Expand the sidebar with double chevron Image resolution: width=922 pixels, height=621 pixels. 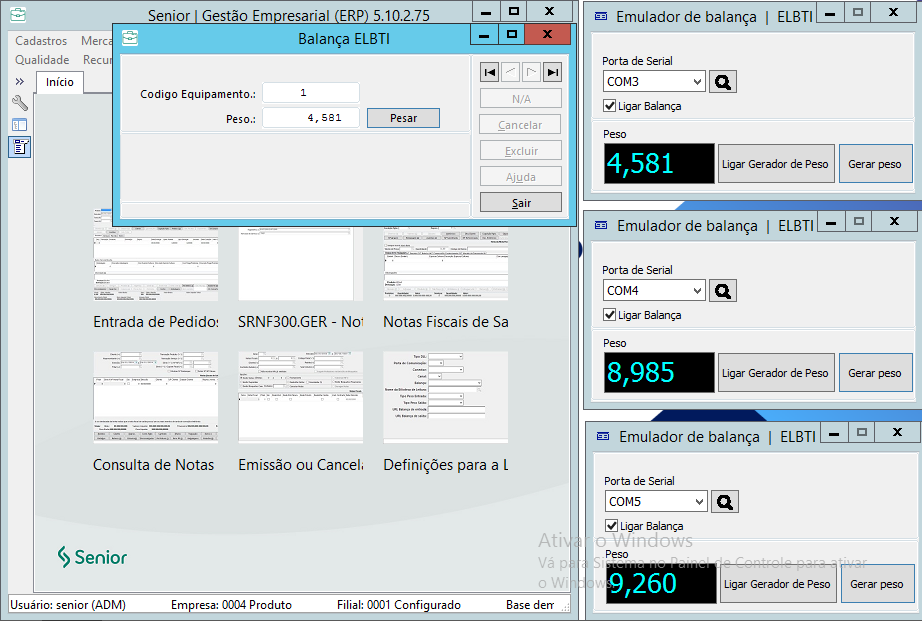[x=19, y=81]
